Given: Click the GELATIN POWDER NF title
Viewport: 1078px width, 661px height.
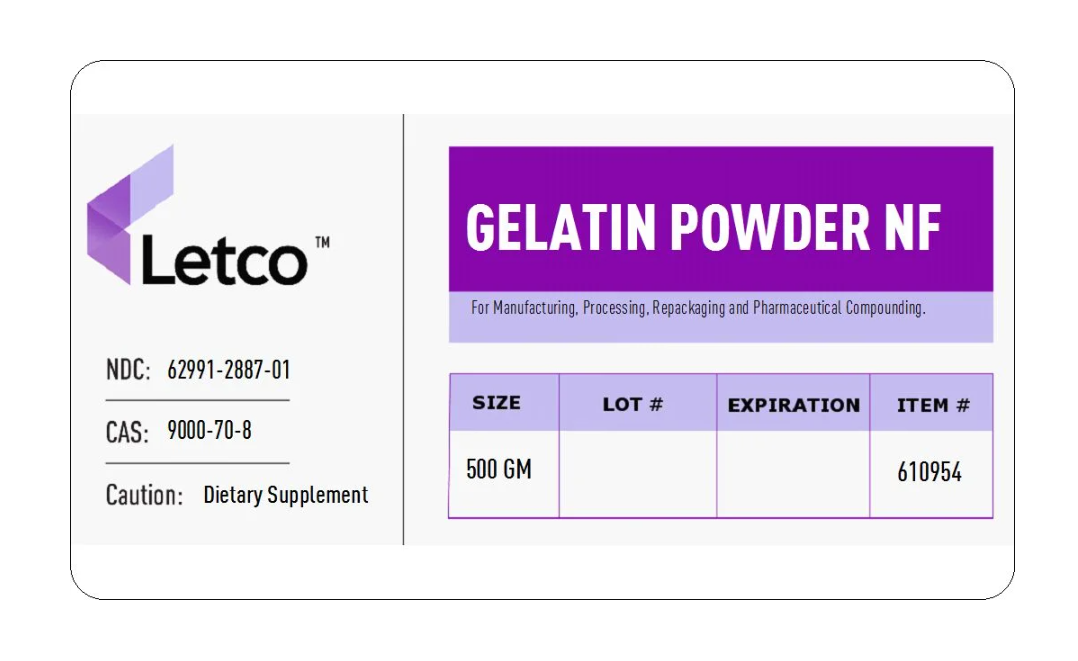Looking at the screenshot, I should (703, 228).
